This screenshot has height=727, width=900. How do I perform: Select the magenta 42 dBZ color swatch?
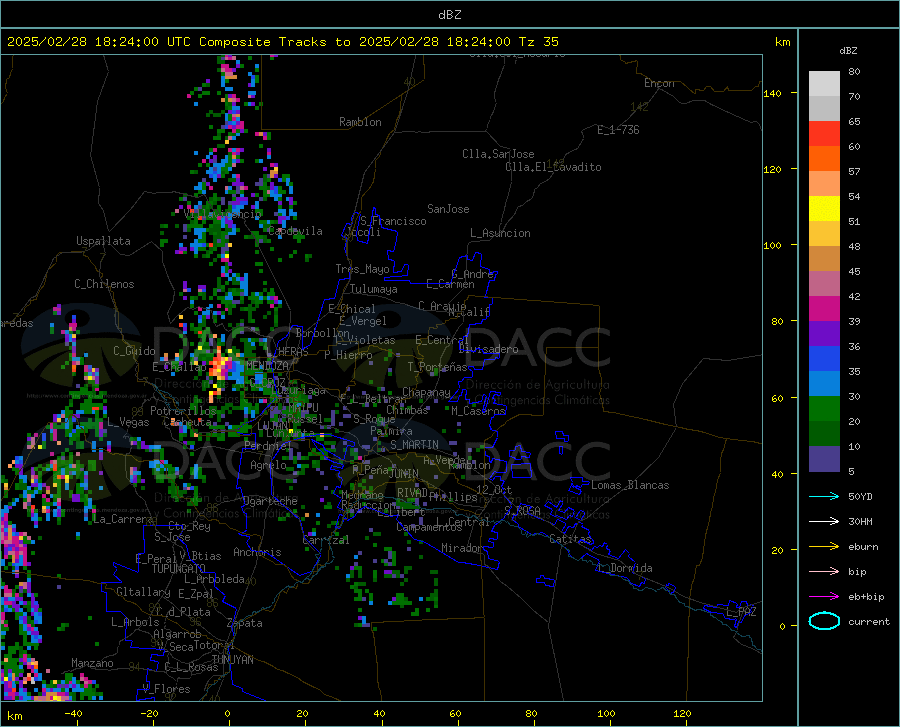coord(824,309)
